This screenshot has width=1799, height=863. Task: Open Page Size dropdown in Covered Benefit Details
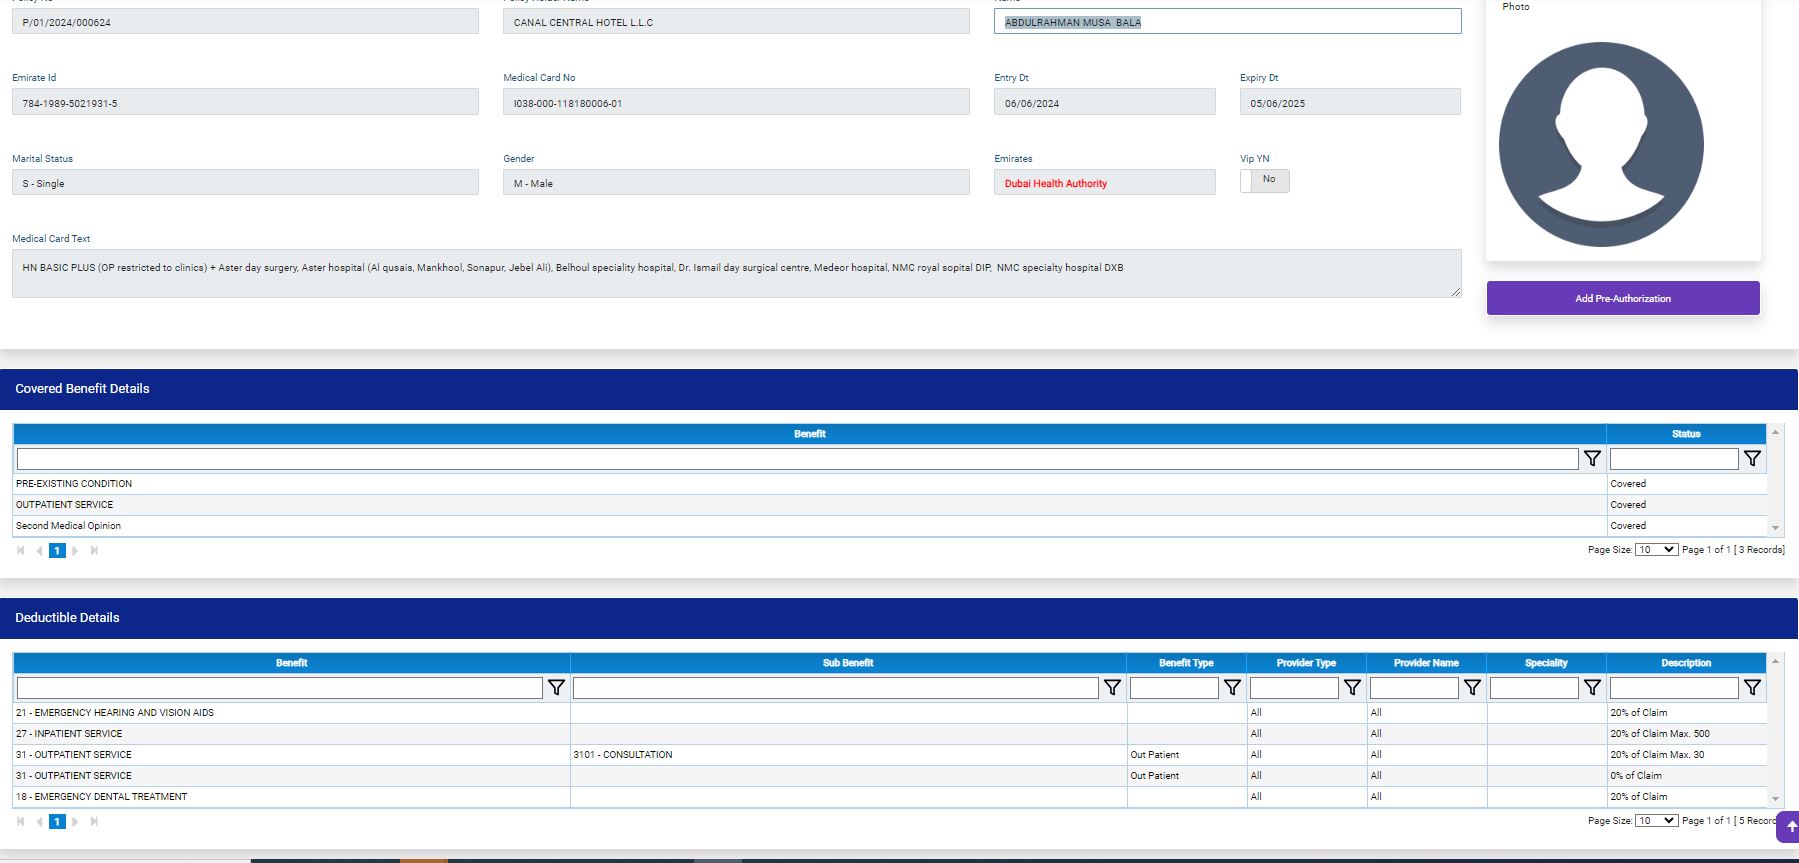1656,550
